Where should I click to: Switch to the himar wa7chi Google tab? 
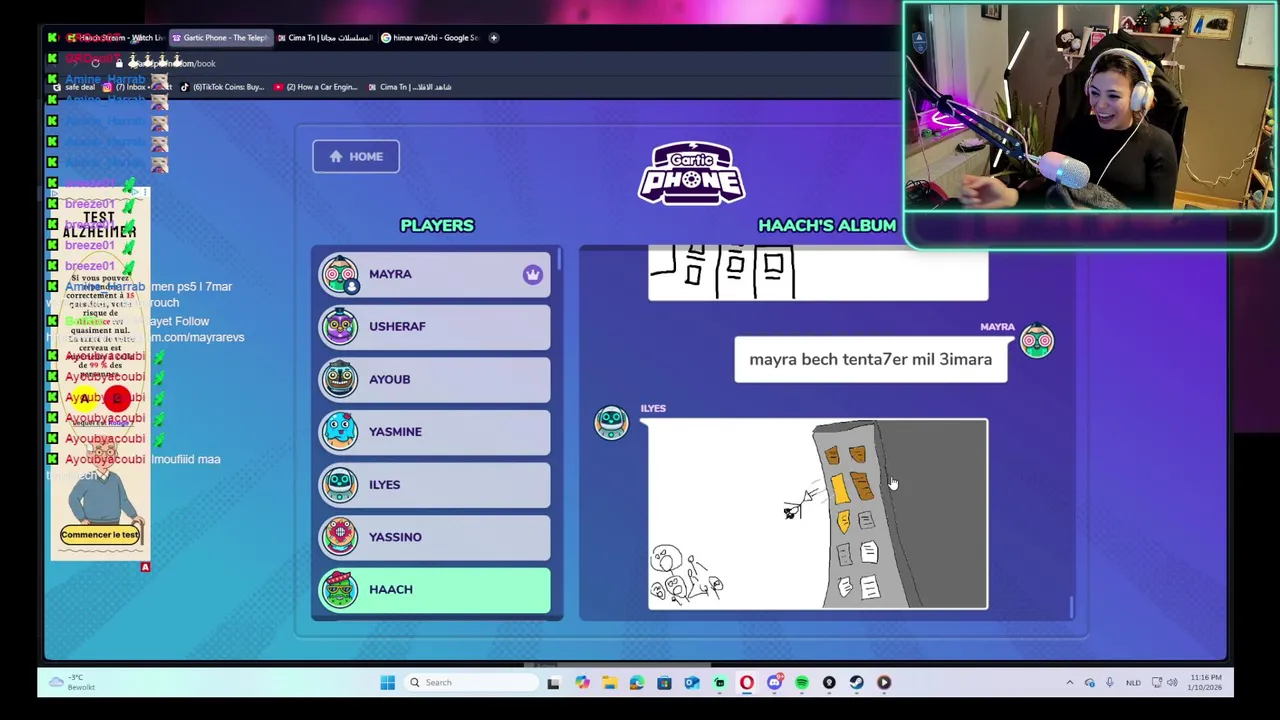pos(430,37)
